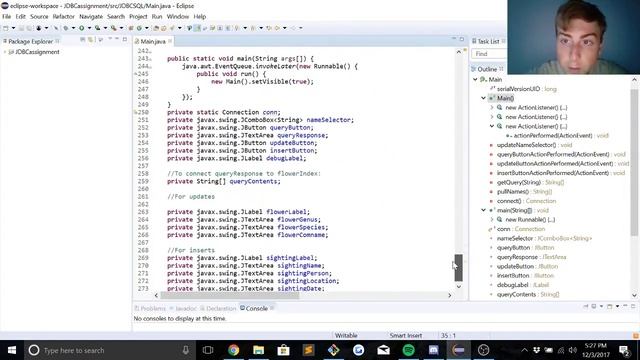Open the Windows Start menu
This screenshot has width=640, height=360.
coord(12,350)
